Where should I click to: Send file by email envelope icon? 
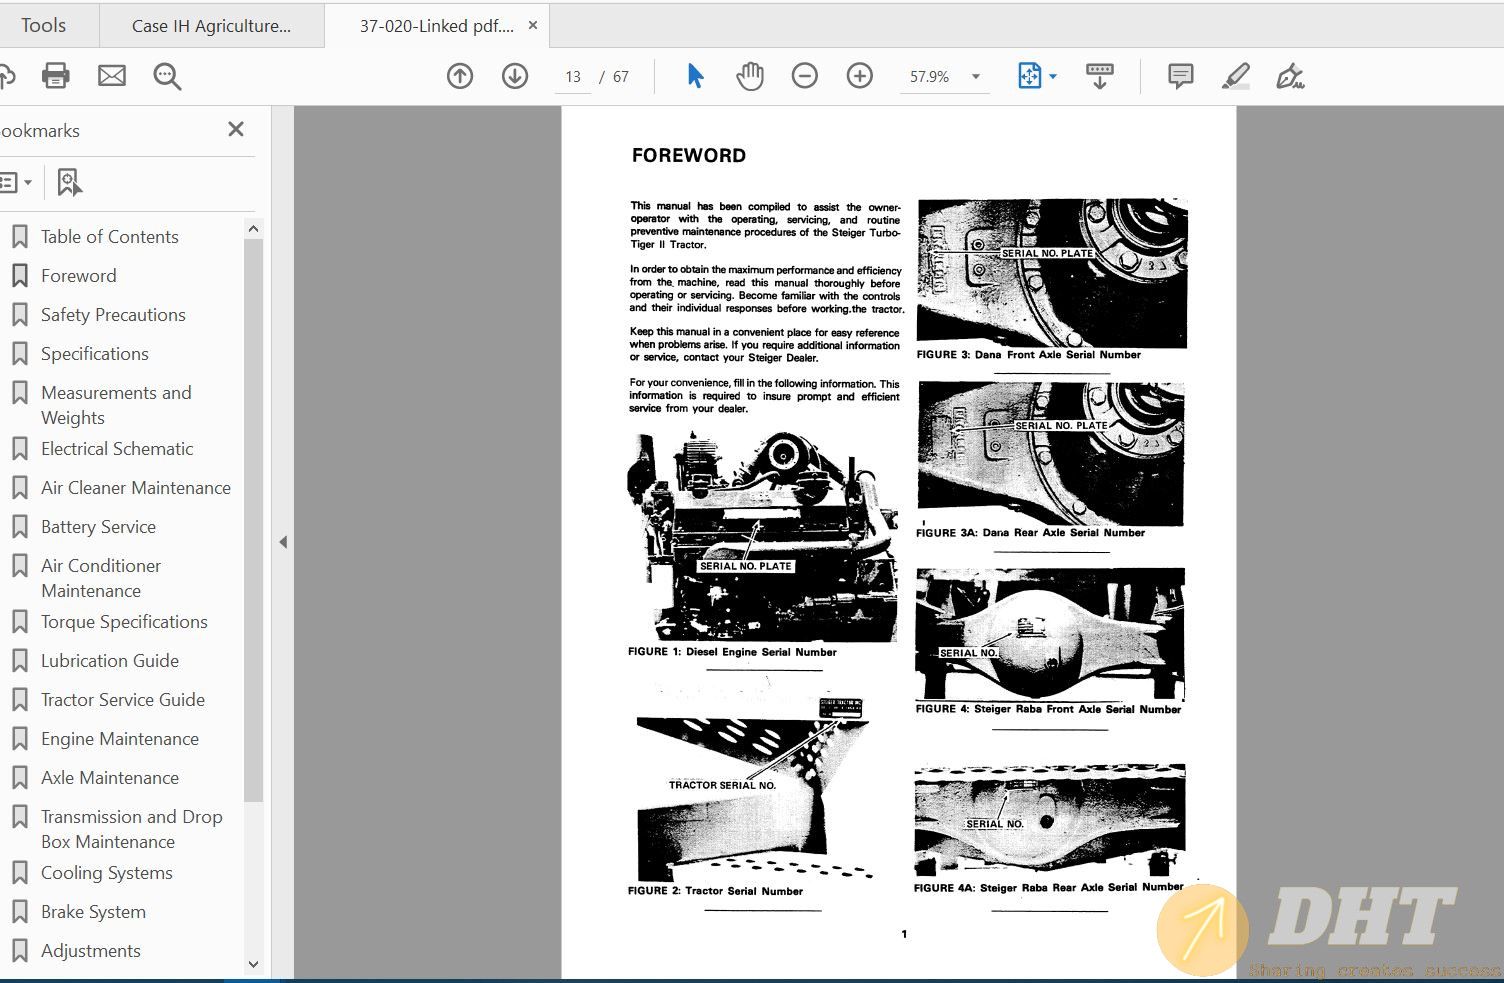click(112, 76)
